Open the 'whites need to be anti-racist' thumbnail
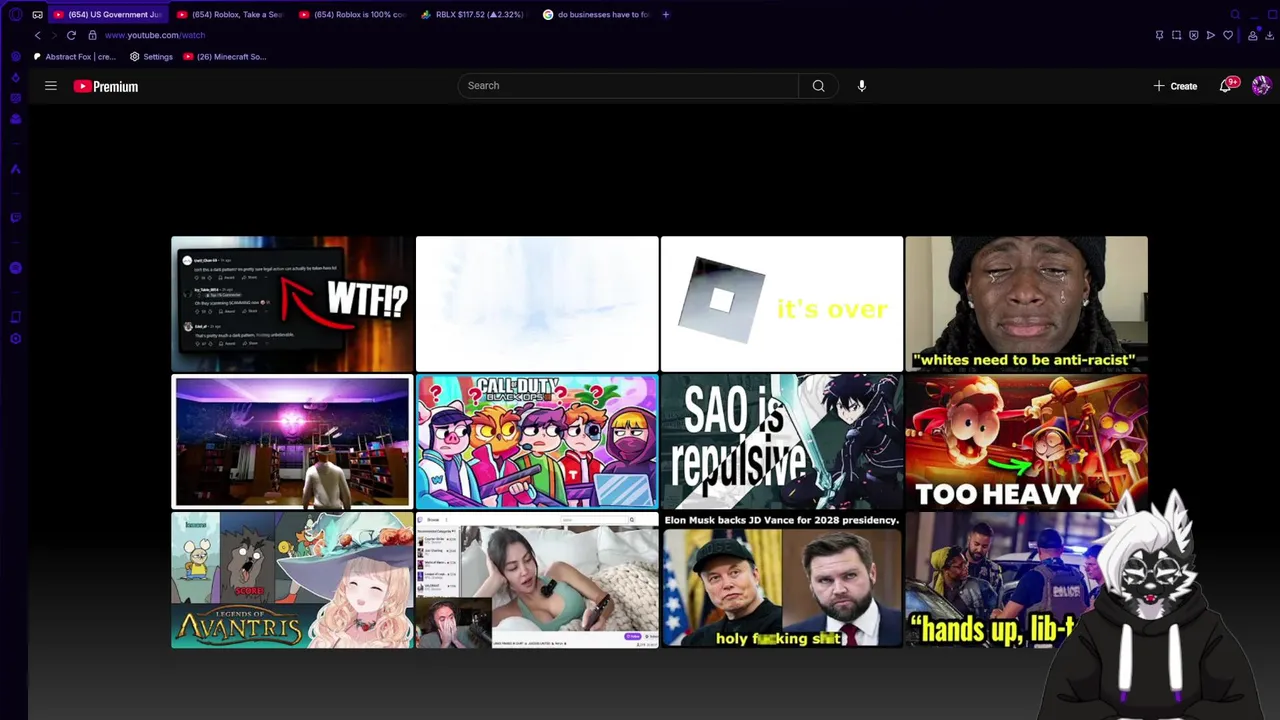Viewport: 1280px width, 720px height. [x=1027, y=304]
